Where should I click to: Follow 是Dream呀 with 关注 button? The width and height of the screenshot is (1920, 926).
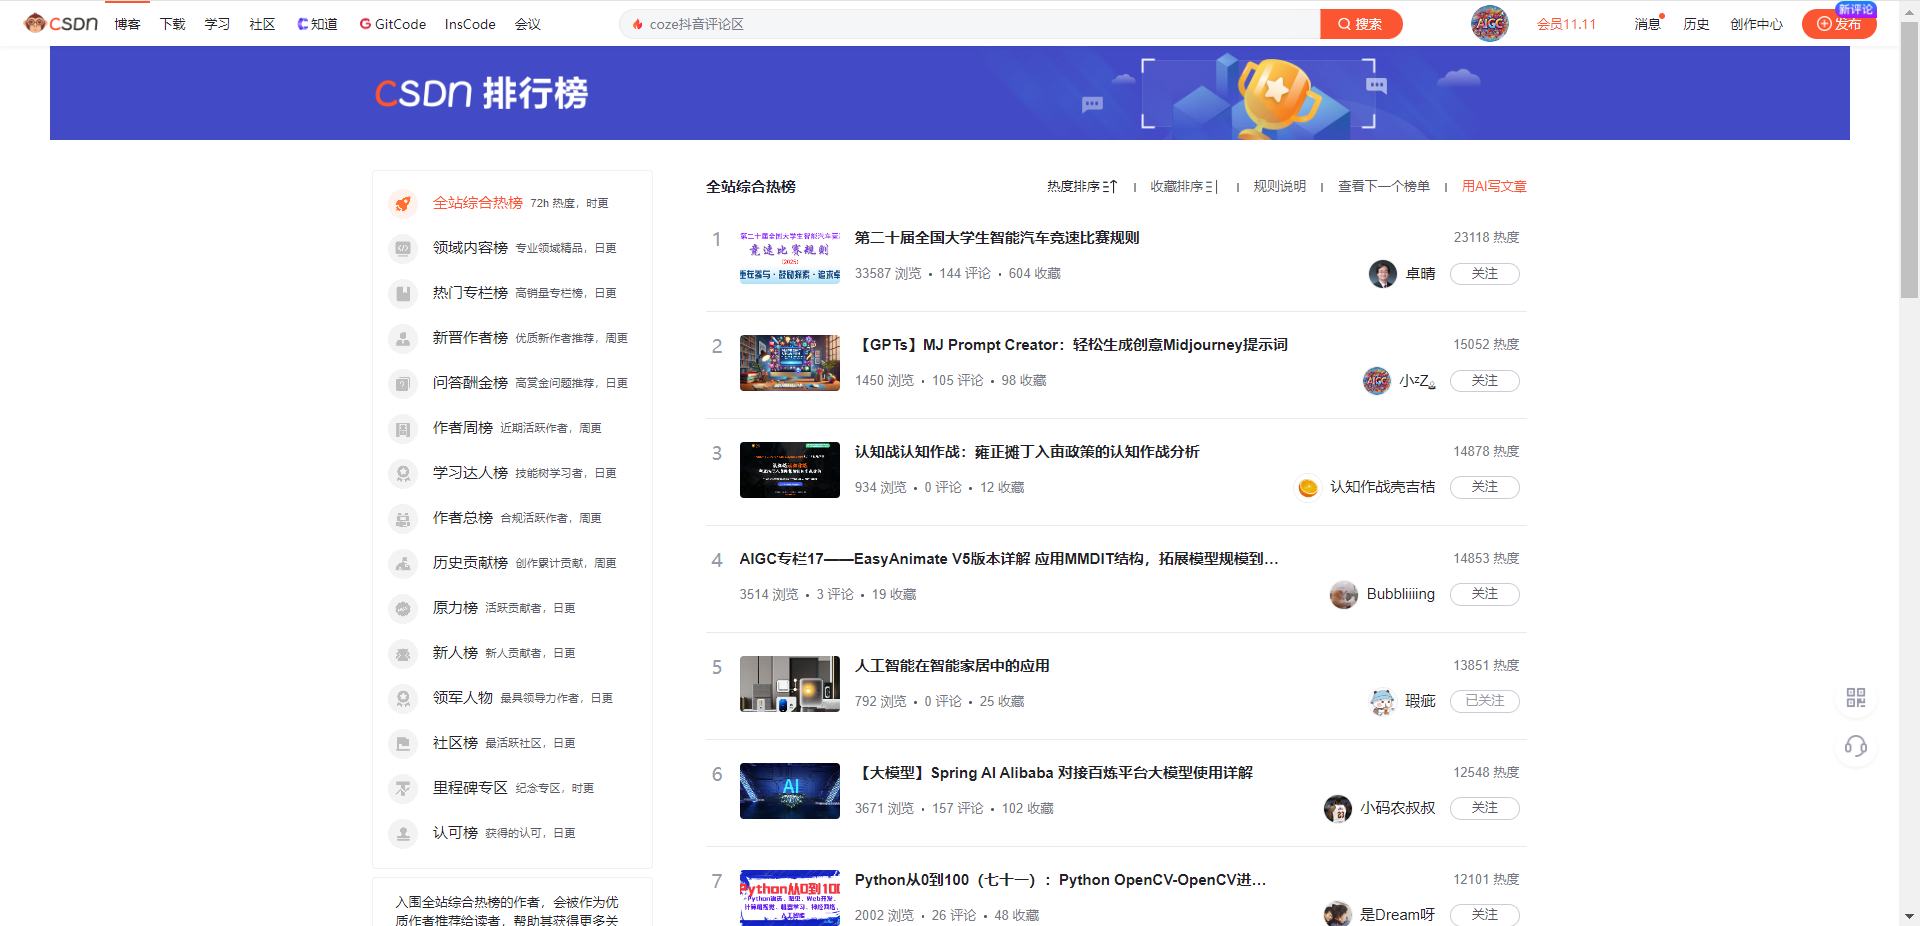click(x=1485, y=915)
